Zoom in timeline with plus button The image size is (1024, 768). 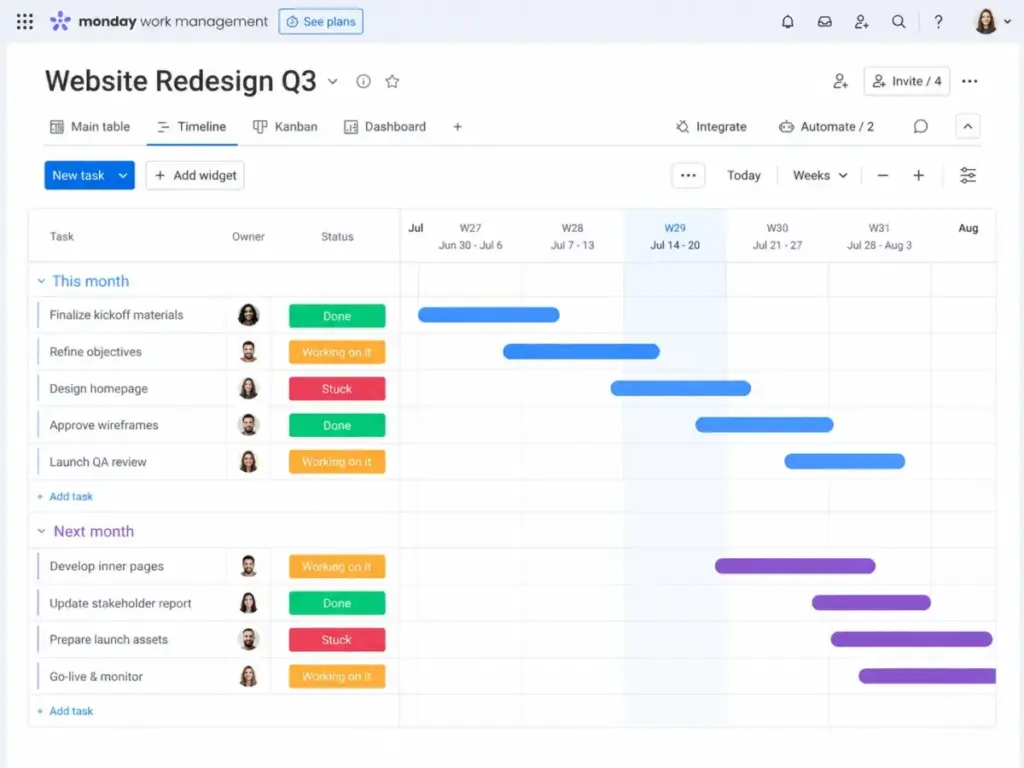point(918,175)
